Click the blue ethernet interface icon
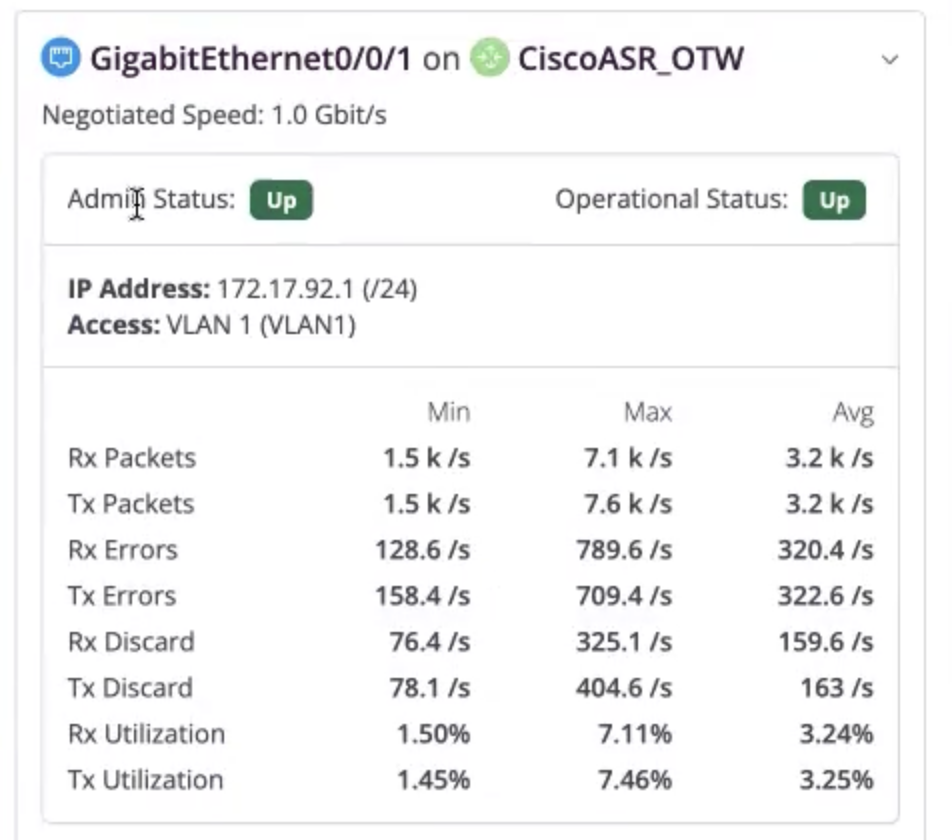This screenshot has width=952, height=840. [61, 58]
